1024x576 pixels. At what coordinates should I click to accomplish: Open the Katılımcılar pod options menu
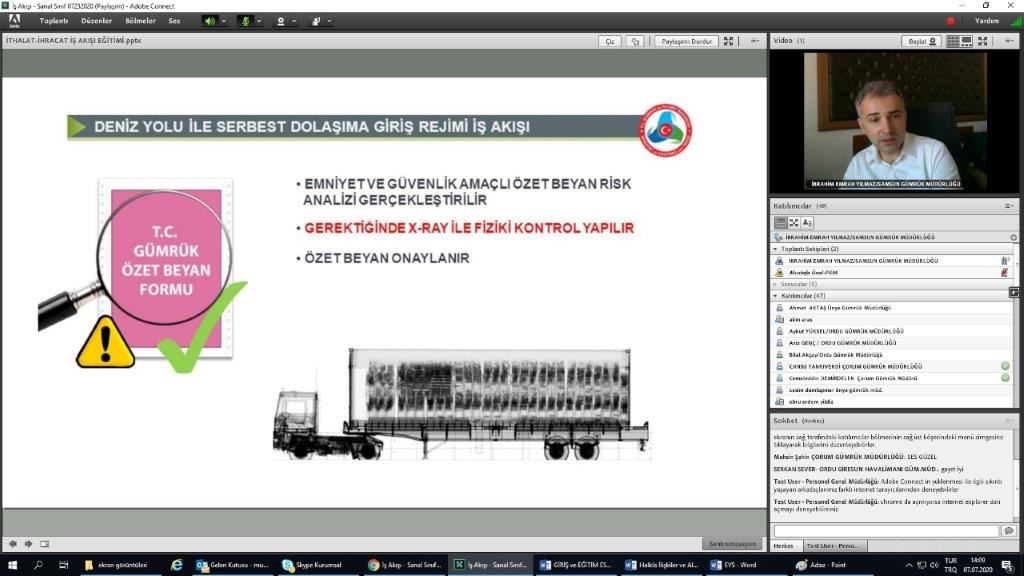(x=1009, y=205)
